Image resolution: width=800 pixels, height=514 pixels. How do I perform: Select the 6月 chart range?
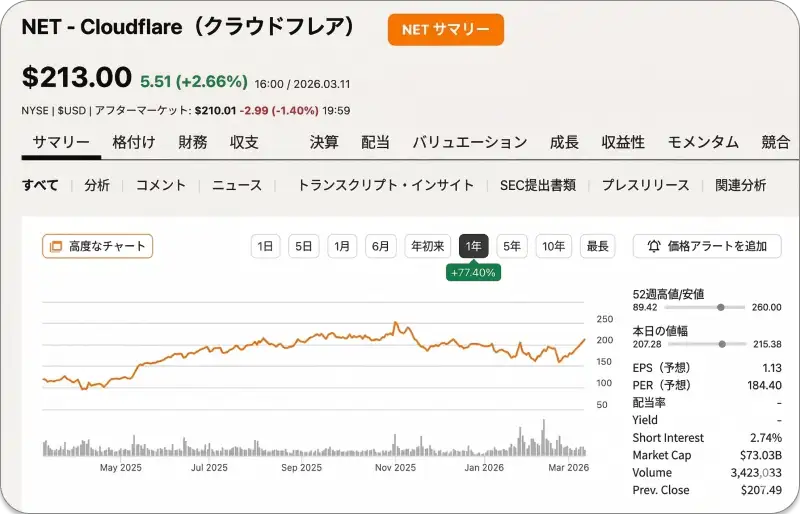[381, 247]
